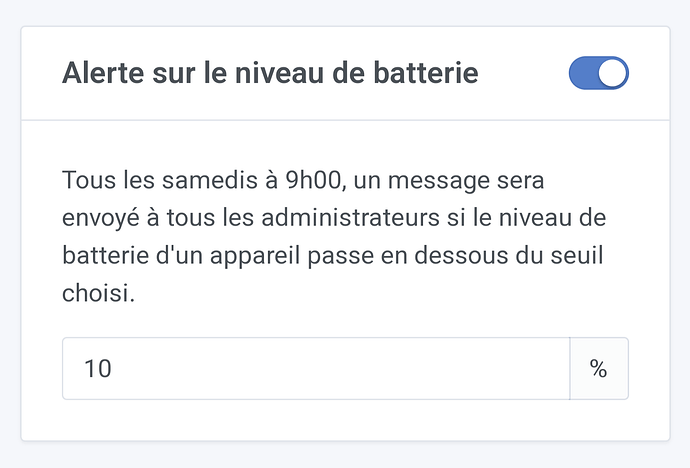Screen dimensions: 690x468
Task: Click the value 10 in the threshold field
Action: pos(98,368)
